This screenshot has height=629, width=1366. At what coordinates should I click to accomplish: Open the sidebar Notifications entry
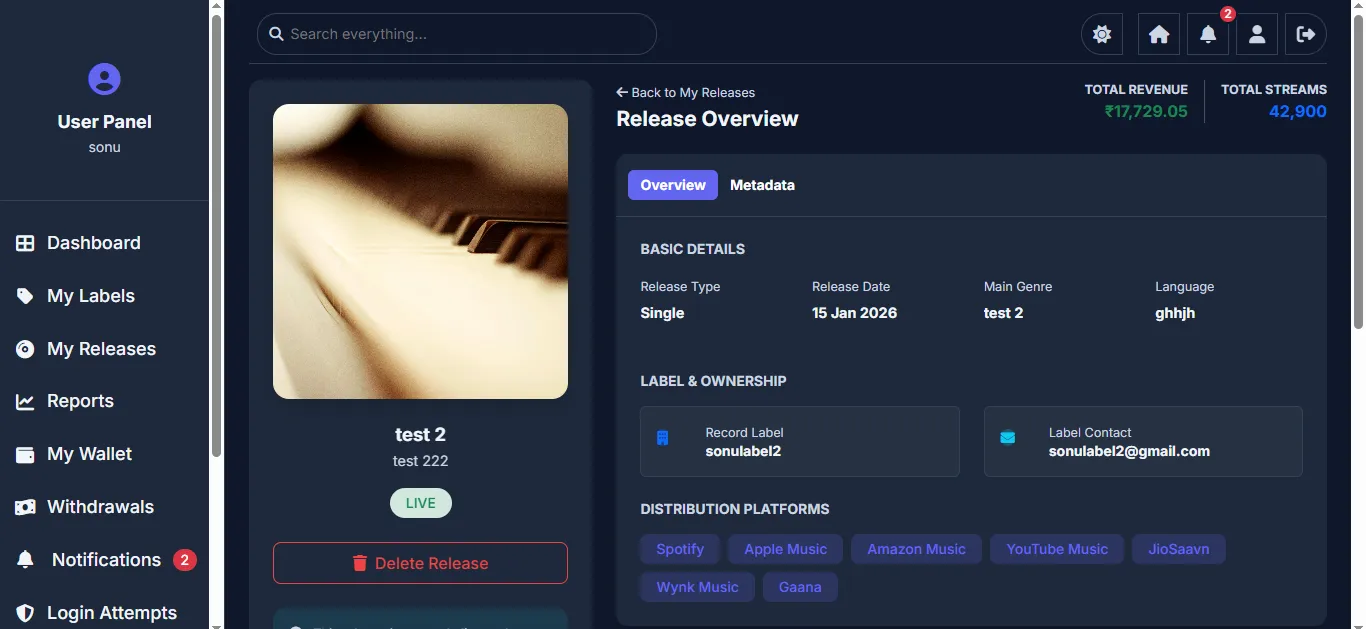105,560
